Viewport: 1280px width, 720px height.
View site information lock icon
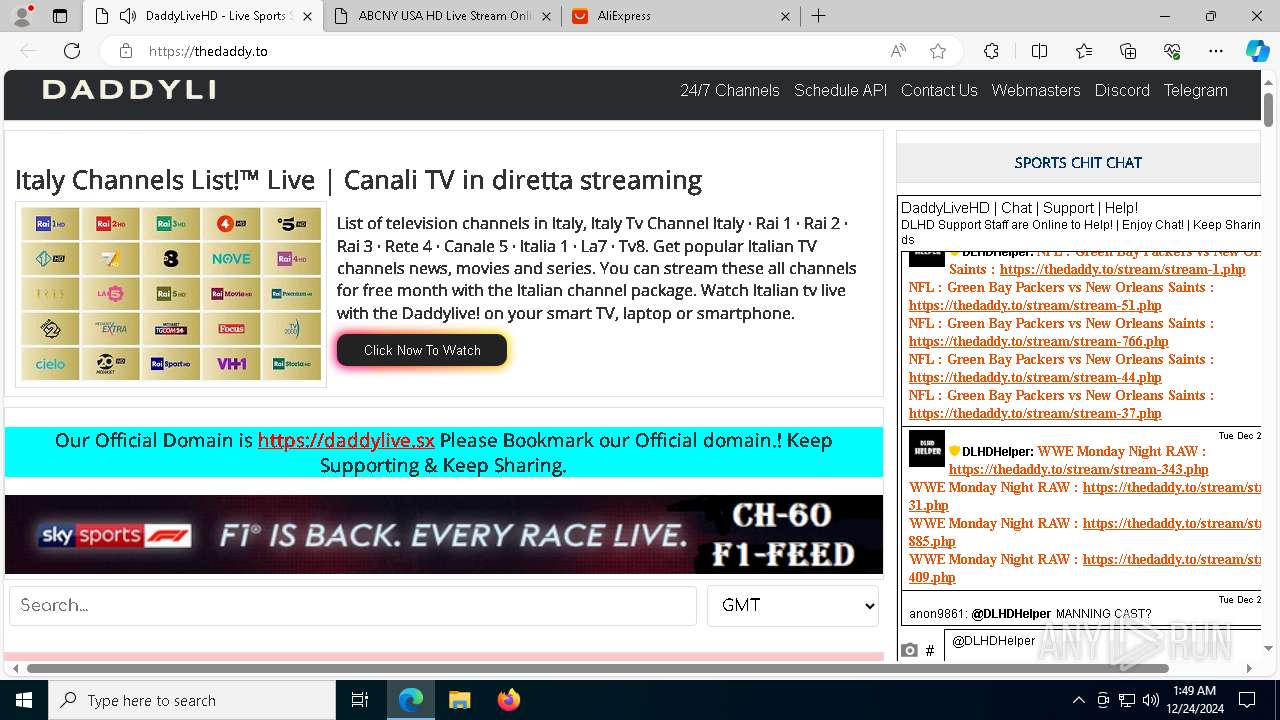(x=125, y=51)
